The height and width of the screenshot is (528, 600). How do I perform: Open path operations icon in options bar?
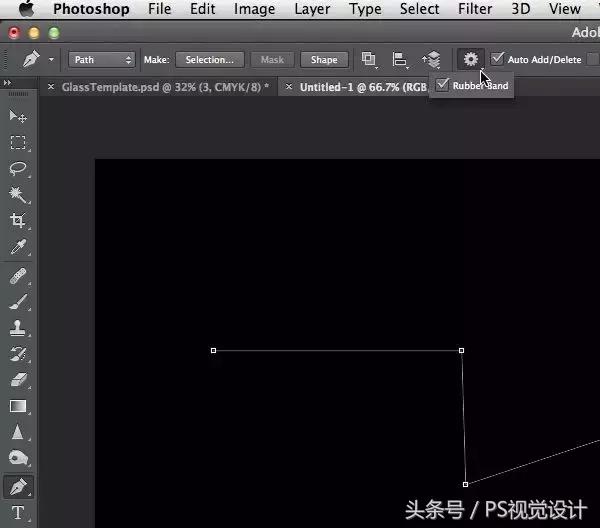coord(369,60)
